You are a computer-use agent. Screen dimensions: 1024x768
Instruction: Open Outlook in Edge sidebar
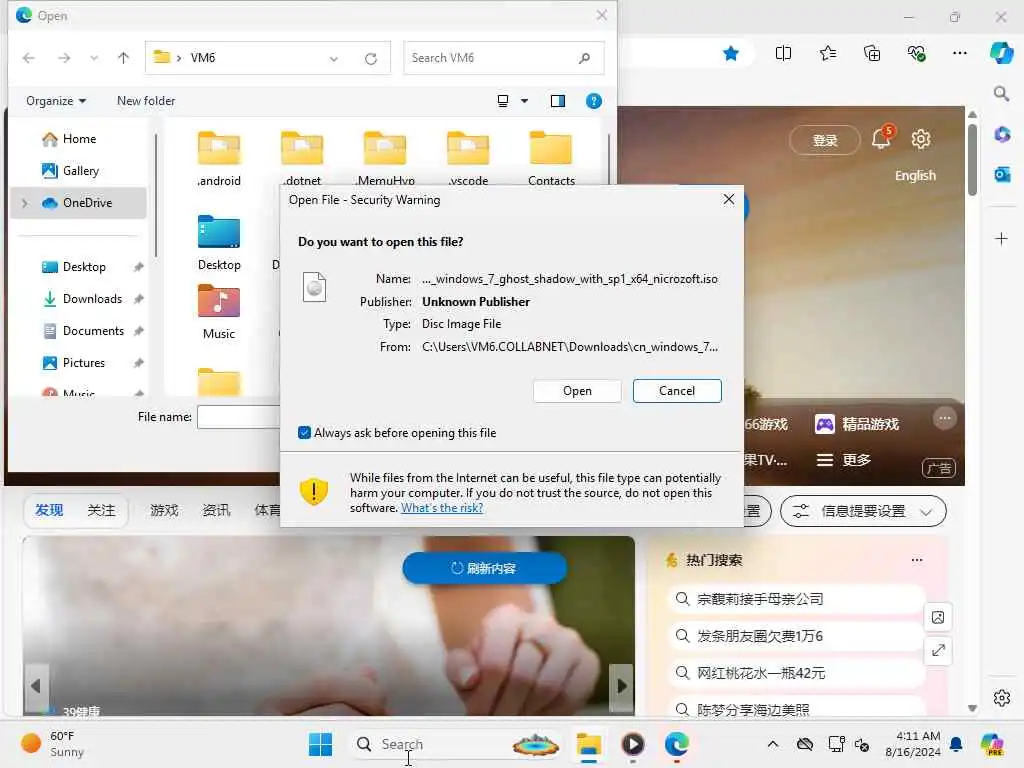1002,175
